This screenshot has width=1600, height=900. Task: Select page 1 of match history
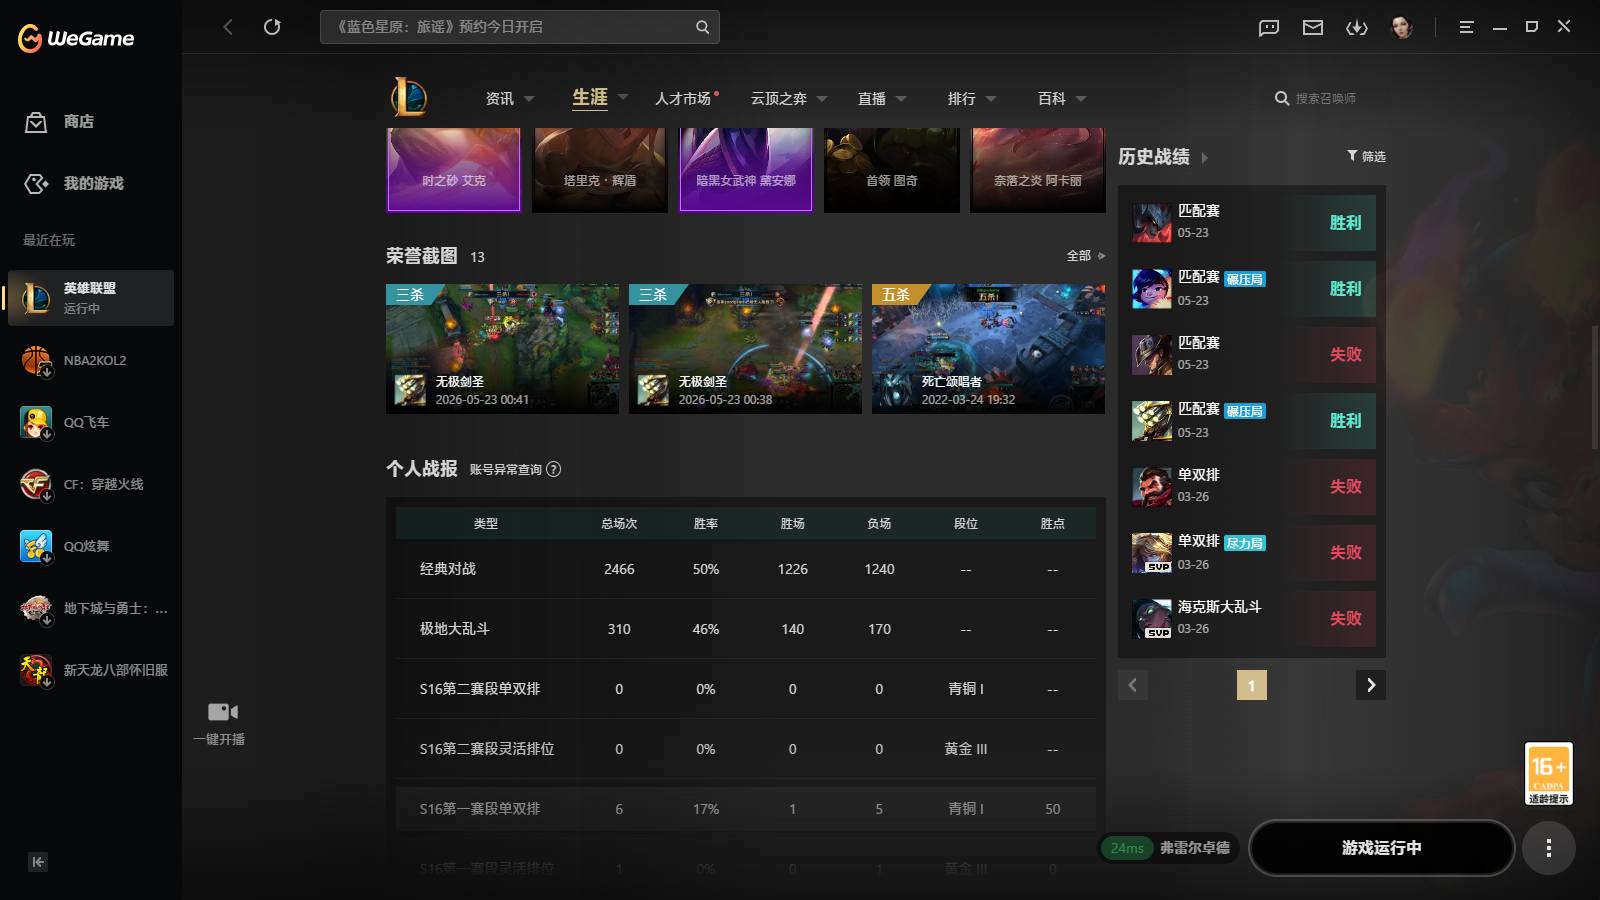[x=1252, y=685]
